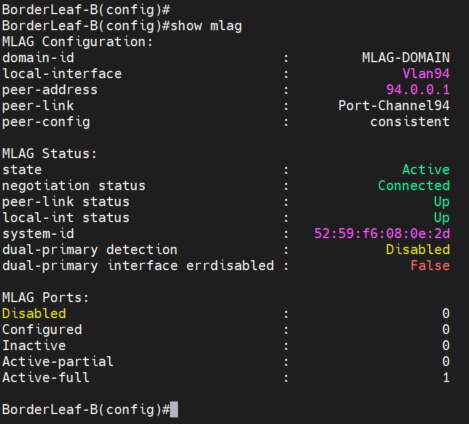Select the MLAG-DOMAIN value
469x424 pixels.
point(406,58)
